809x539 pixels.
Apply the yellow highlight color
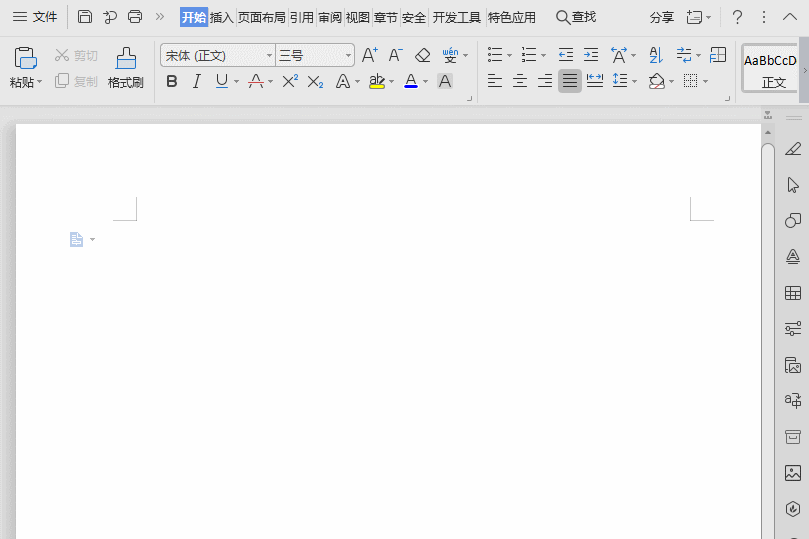(x=377, y=81)
